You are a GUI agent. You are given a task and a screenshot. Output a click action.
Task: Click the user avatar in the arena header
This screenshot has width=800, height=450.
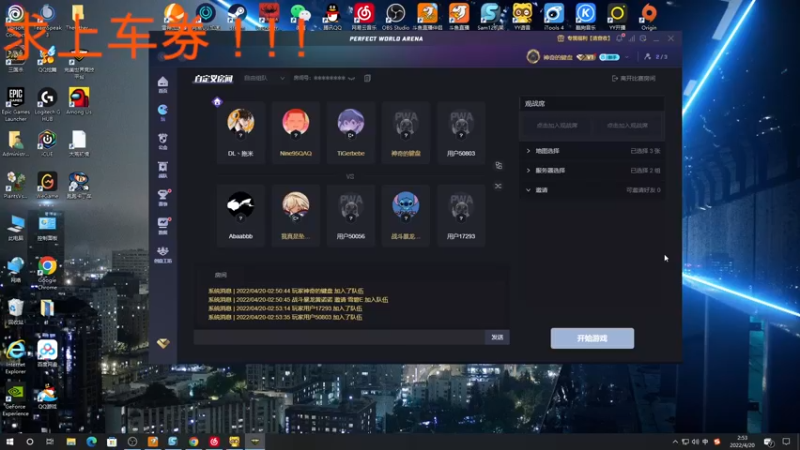coord(533,57)
